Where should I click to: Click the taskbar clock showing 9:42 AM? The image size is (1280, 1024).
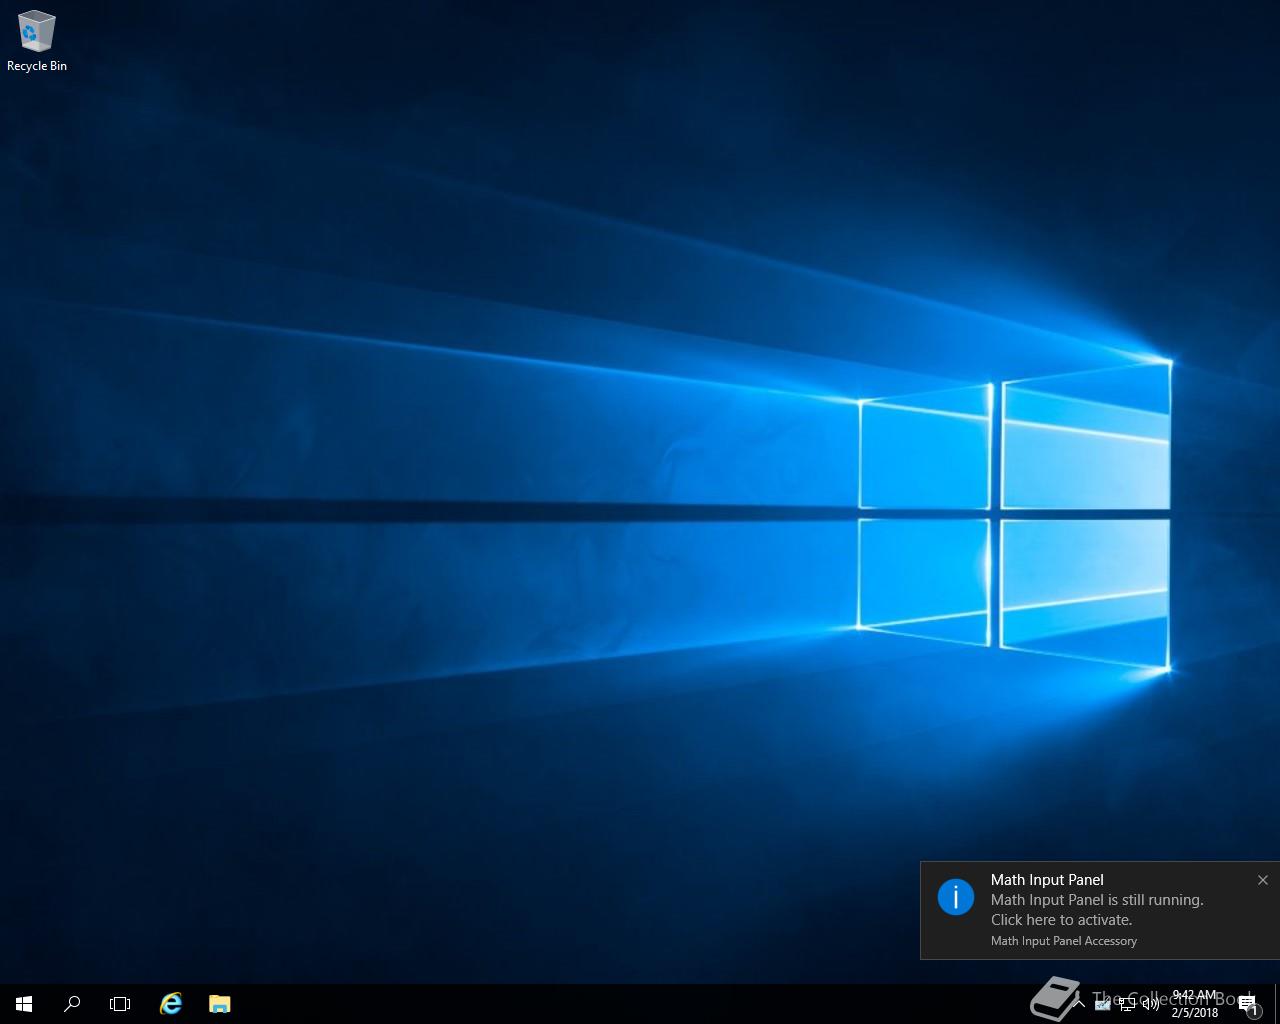(x=1195, y=1004)
